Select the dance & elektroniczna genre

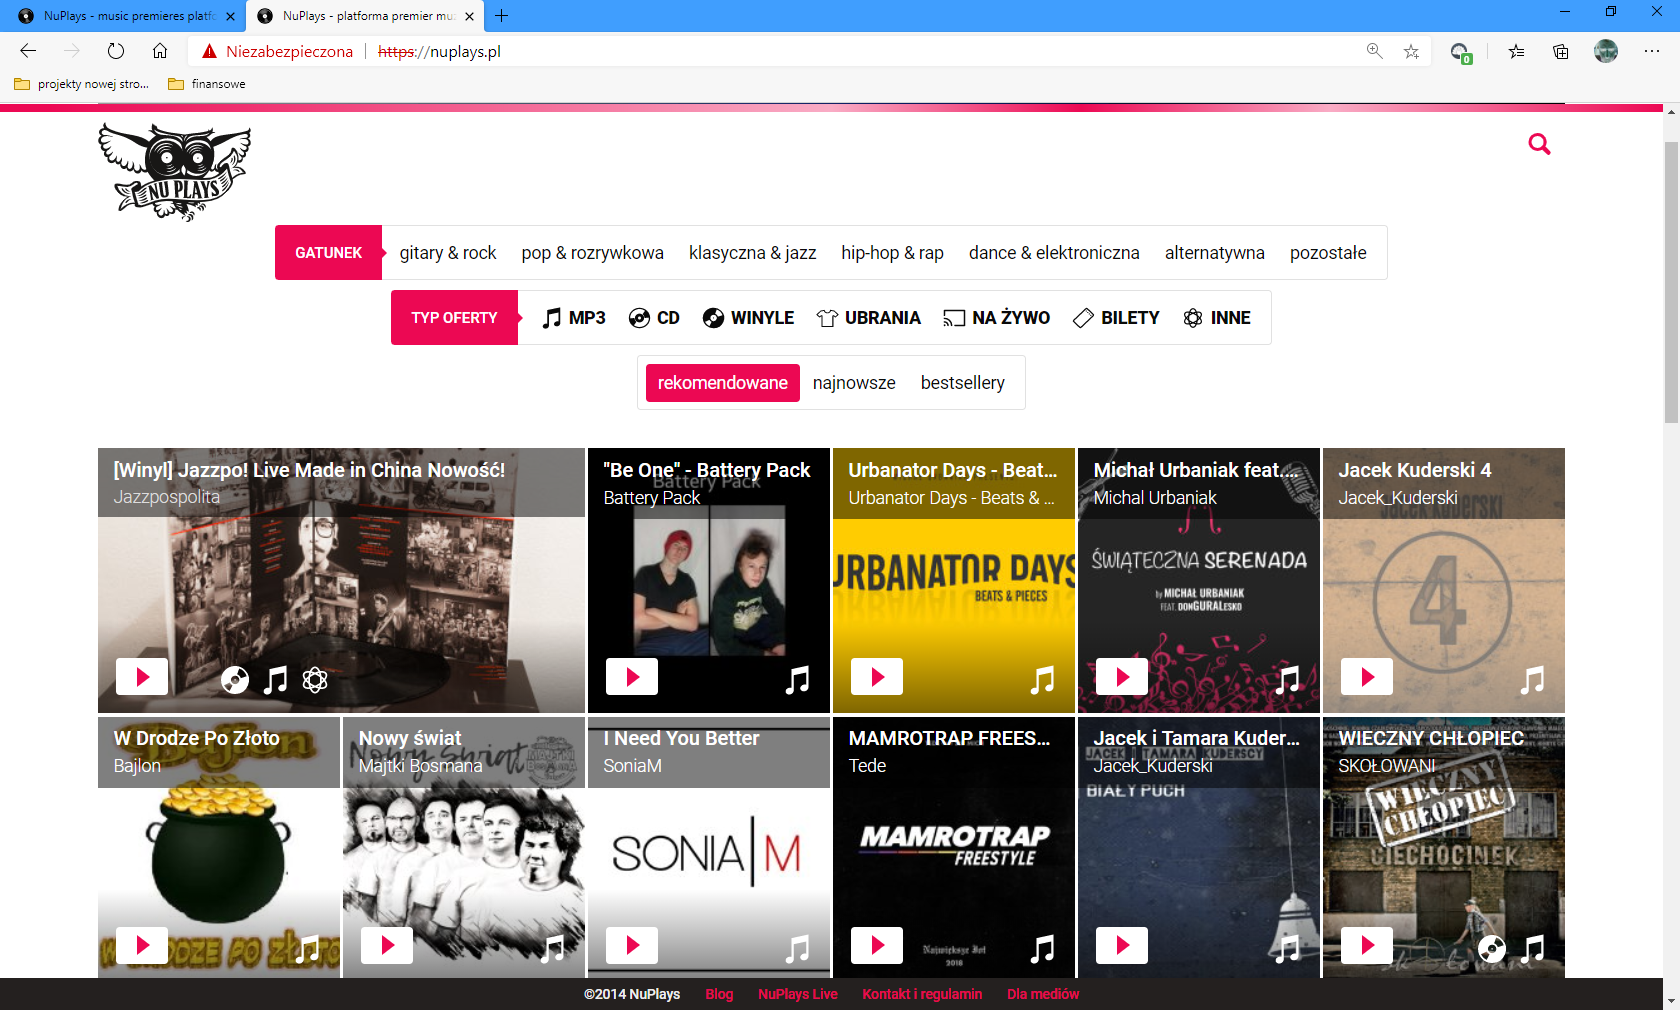pyautogui.click(x=1054, y=253)
